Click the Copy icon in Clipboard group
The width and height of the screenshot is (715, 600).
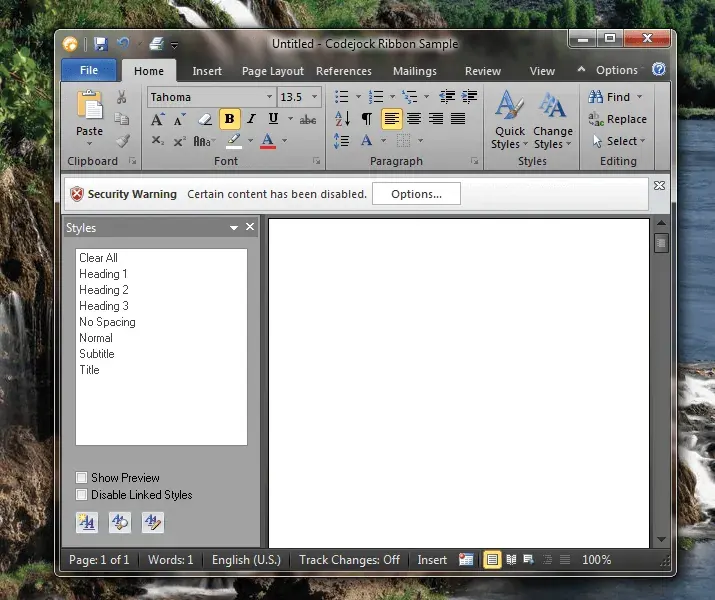pos(121,119)
